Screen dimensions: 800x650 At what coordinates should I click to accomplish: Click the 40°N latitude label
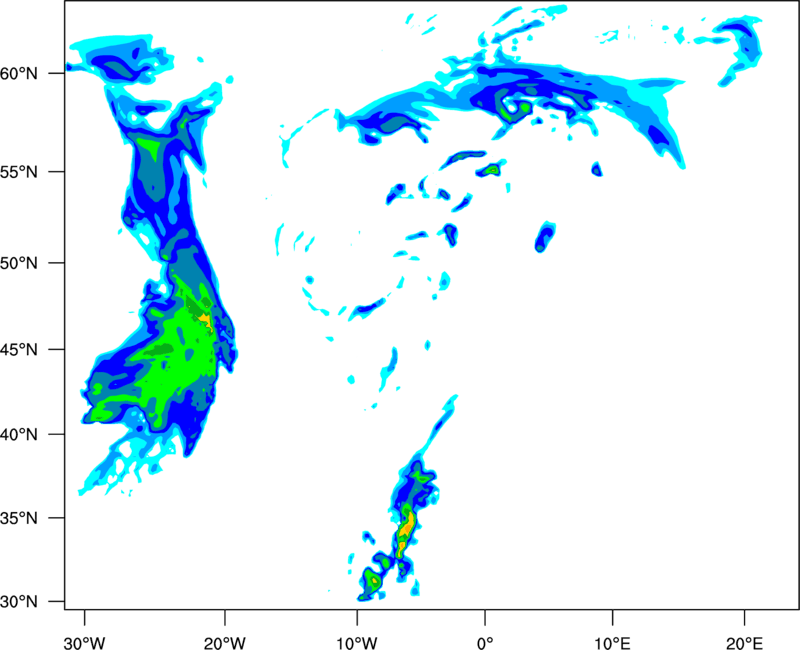pos(19,435)
